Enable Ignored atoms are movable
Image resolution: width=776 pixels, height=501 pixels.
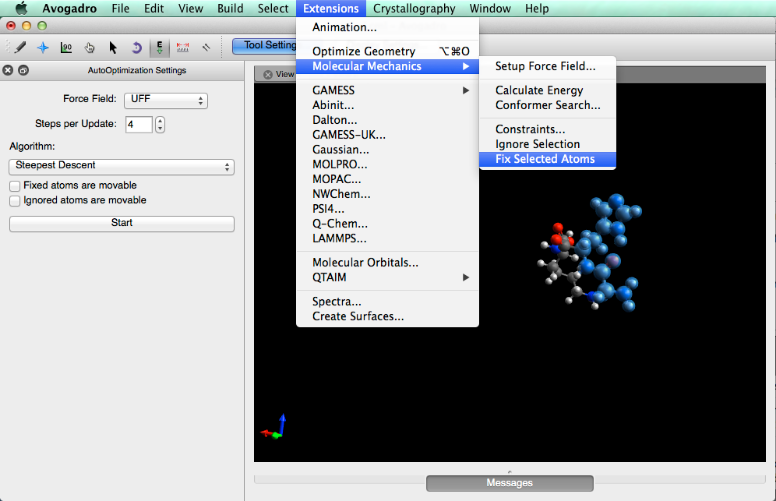15,200
